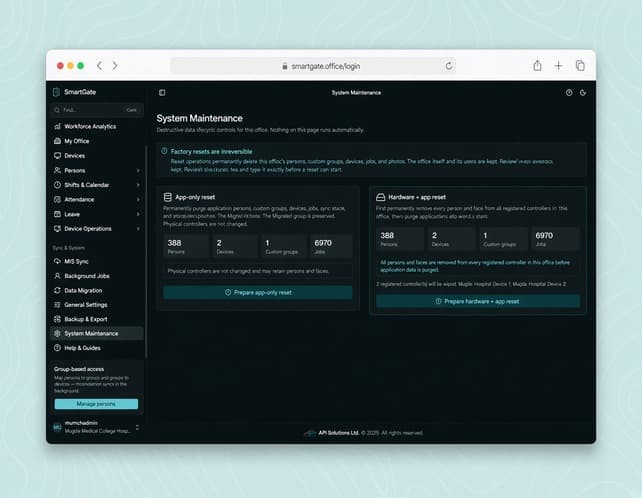Click 1 Custom groups stat in Hardware reset
Image resolution: width=642 pixels, height=498 pixels.
click(x=503, y=239)
